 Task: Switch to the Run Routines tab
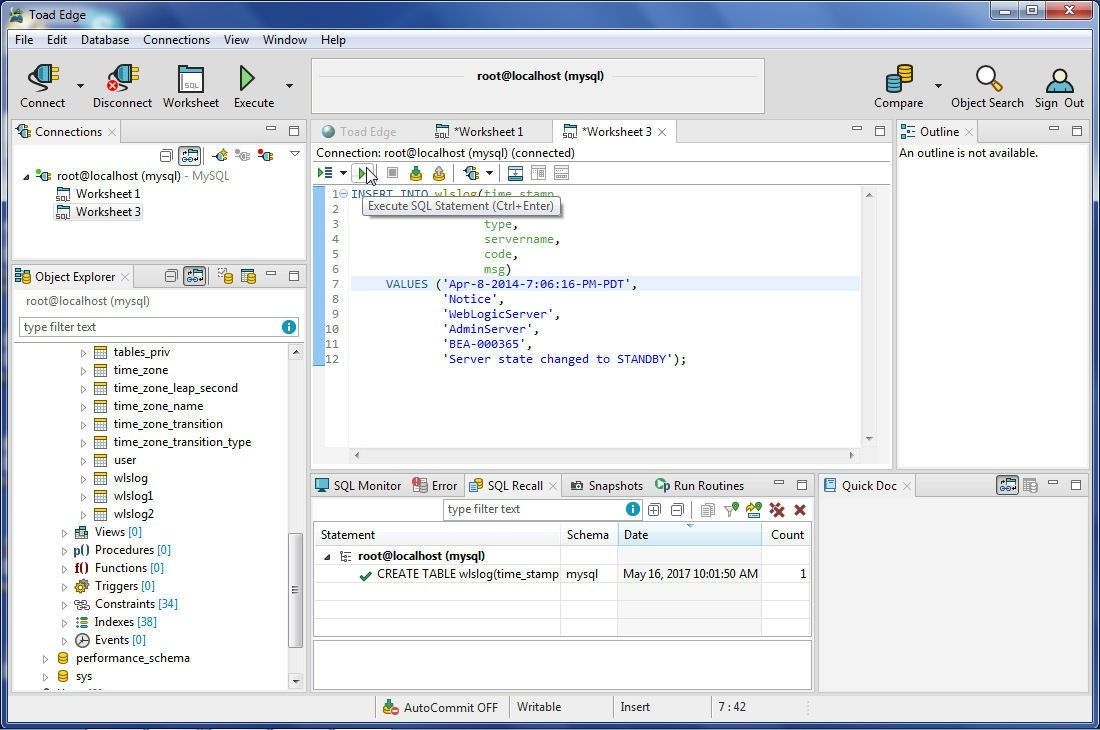[699, 486]
